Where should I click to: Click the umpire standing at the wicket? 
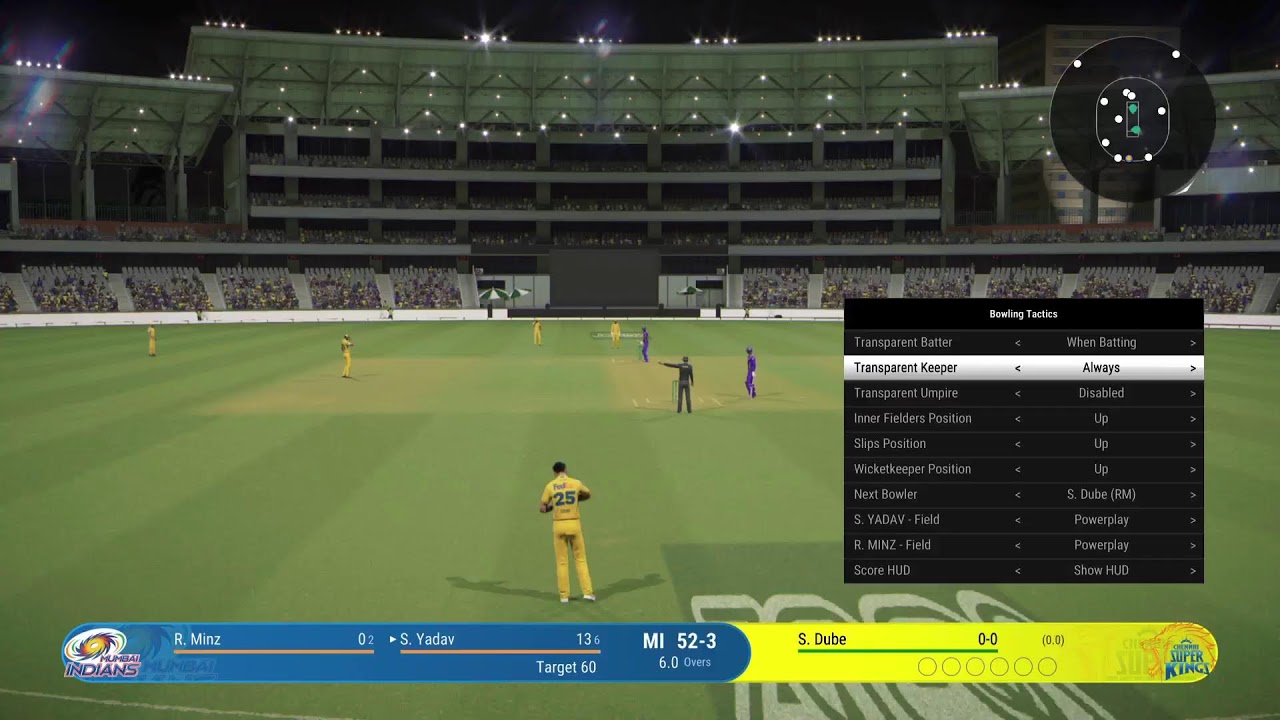point(682,384)
